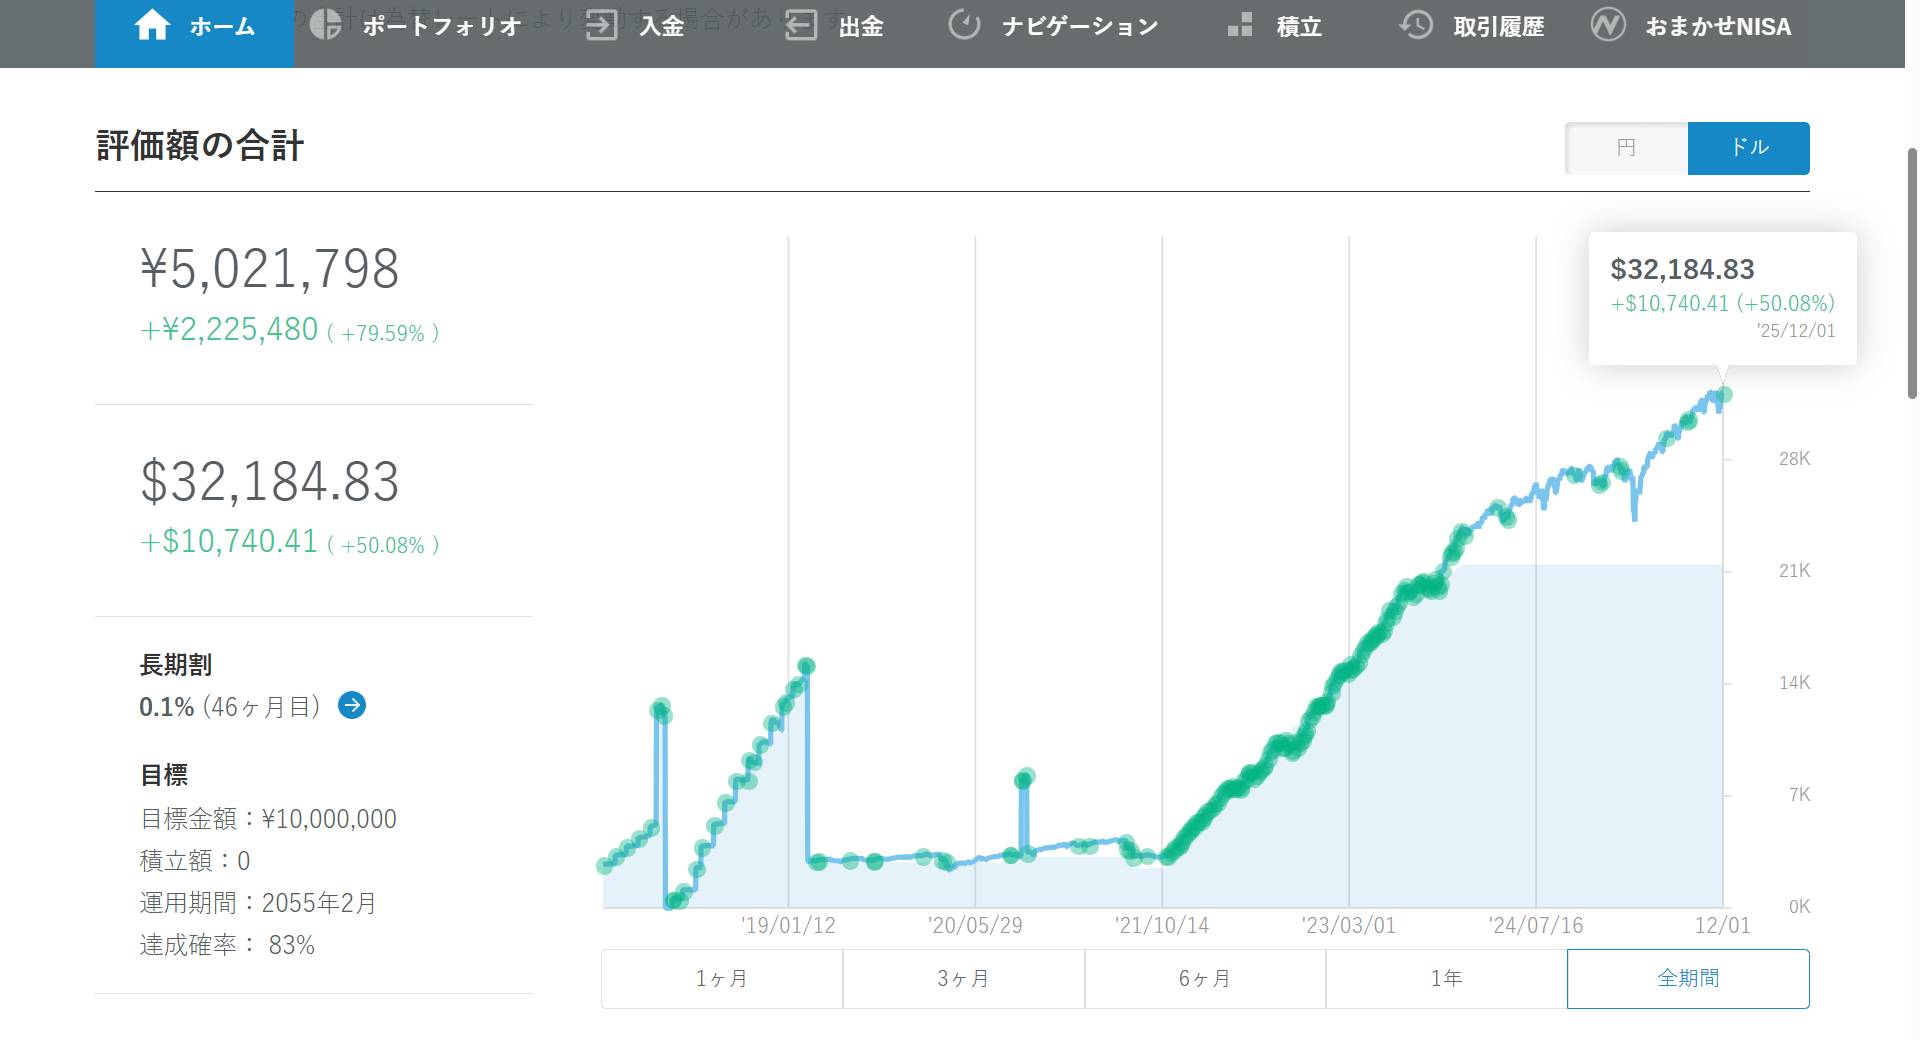
Task: Click the deposit arrow icon
Action: 601,26
